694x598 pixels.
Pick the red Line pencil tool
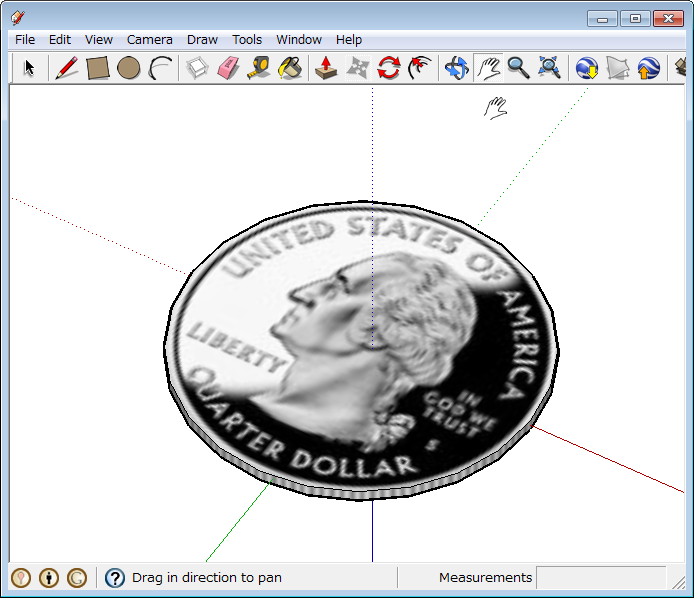point(67,68)
